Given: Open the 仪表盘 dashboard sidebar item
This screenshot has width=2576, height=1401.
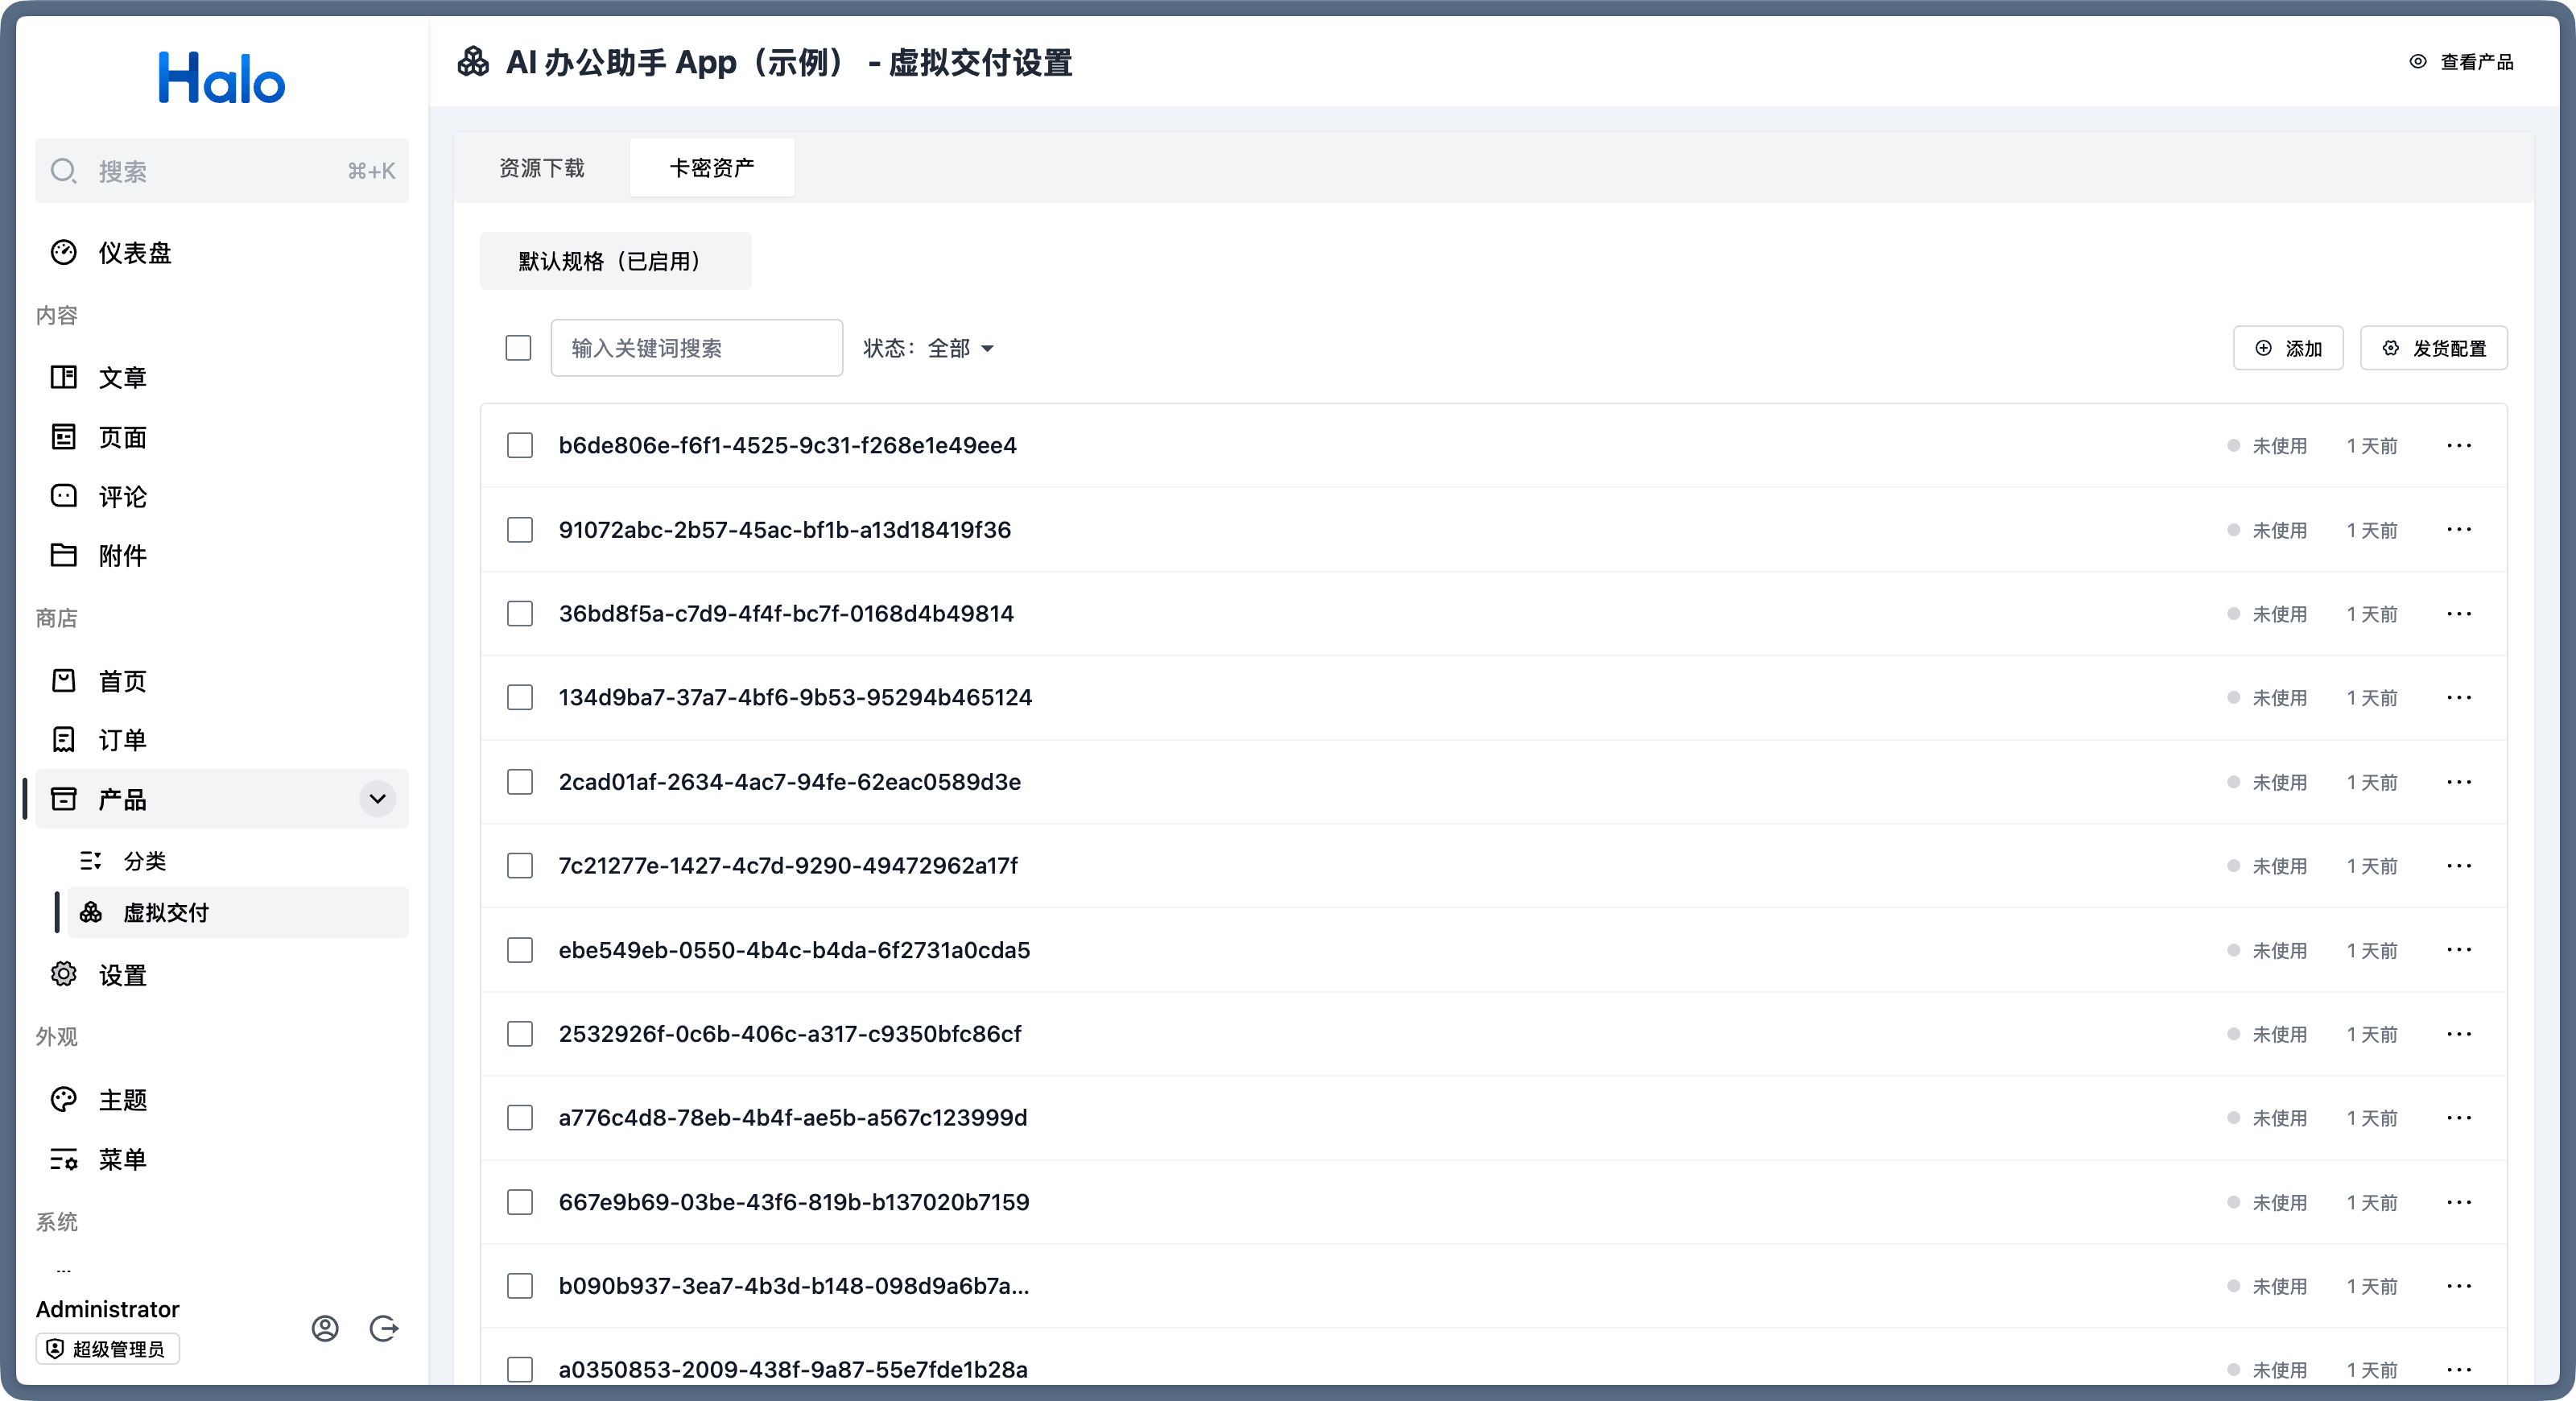Looking at the screenshot, I should point(134,253).
